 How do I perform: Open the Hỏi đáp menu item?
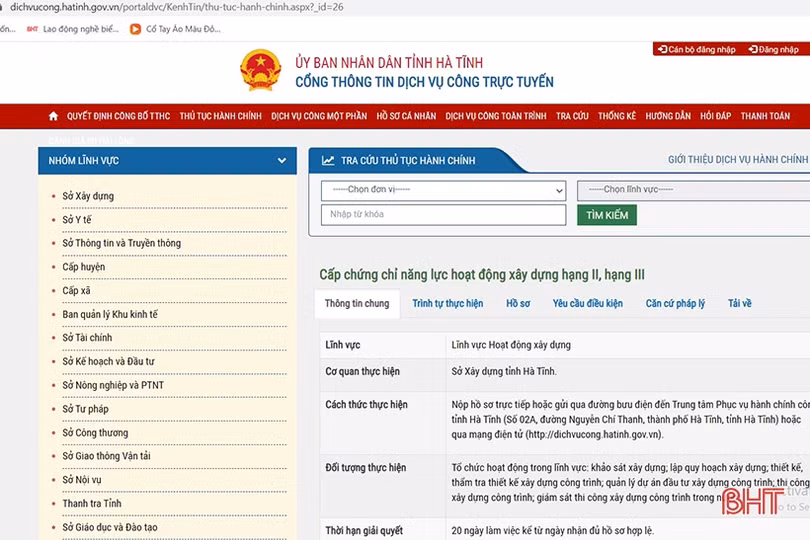pyautogui.click(x=715, y=116)
